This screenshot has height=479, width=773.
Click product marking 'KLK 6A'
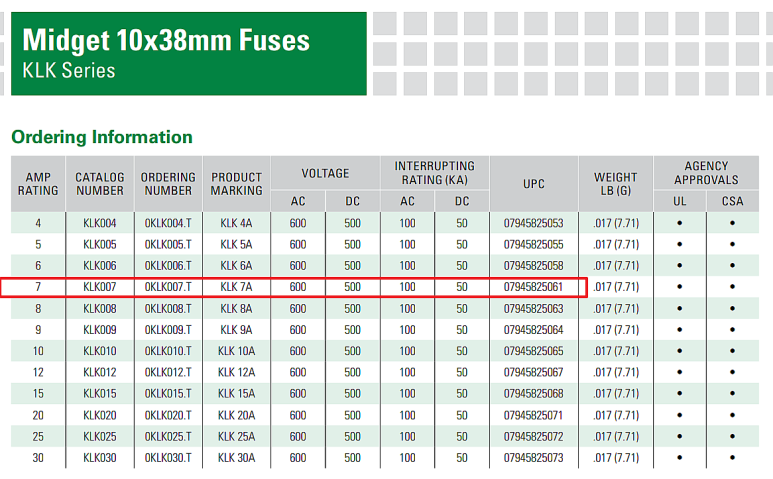pos(236,266)
